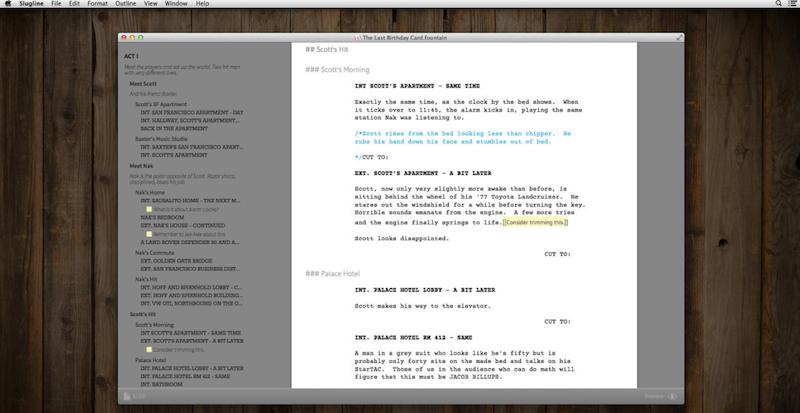
Task: Go to NAK'S BEDROOM scene in the outline
Action: pos(162,217)
